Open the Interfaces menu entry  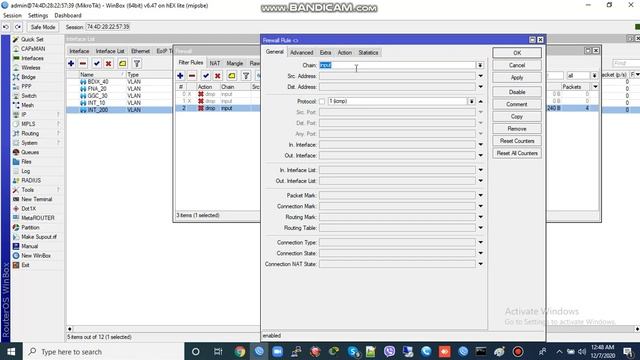click(x=32, y=58)
